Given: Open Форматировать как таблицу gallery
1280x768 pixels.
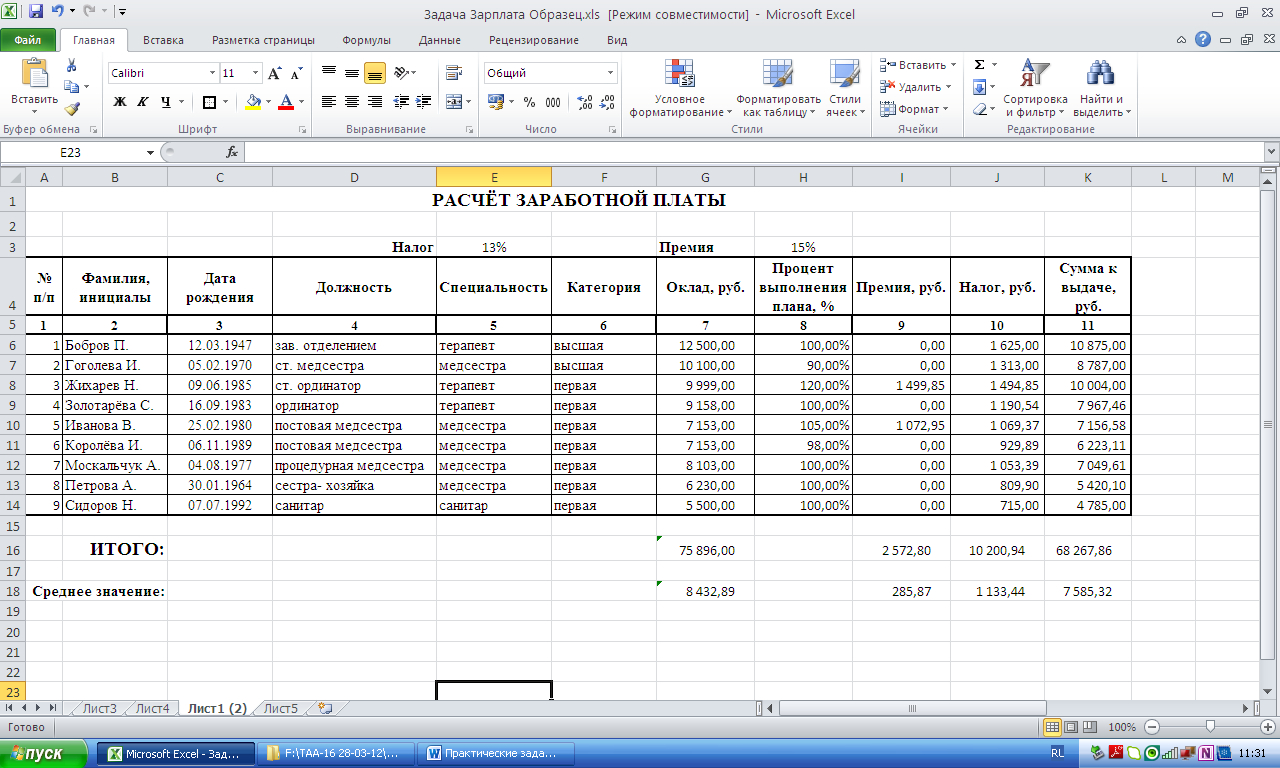Looking at the screenshot, I should pos(778,88).
